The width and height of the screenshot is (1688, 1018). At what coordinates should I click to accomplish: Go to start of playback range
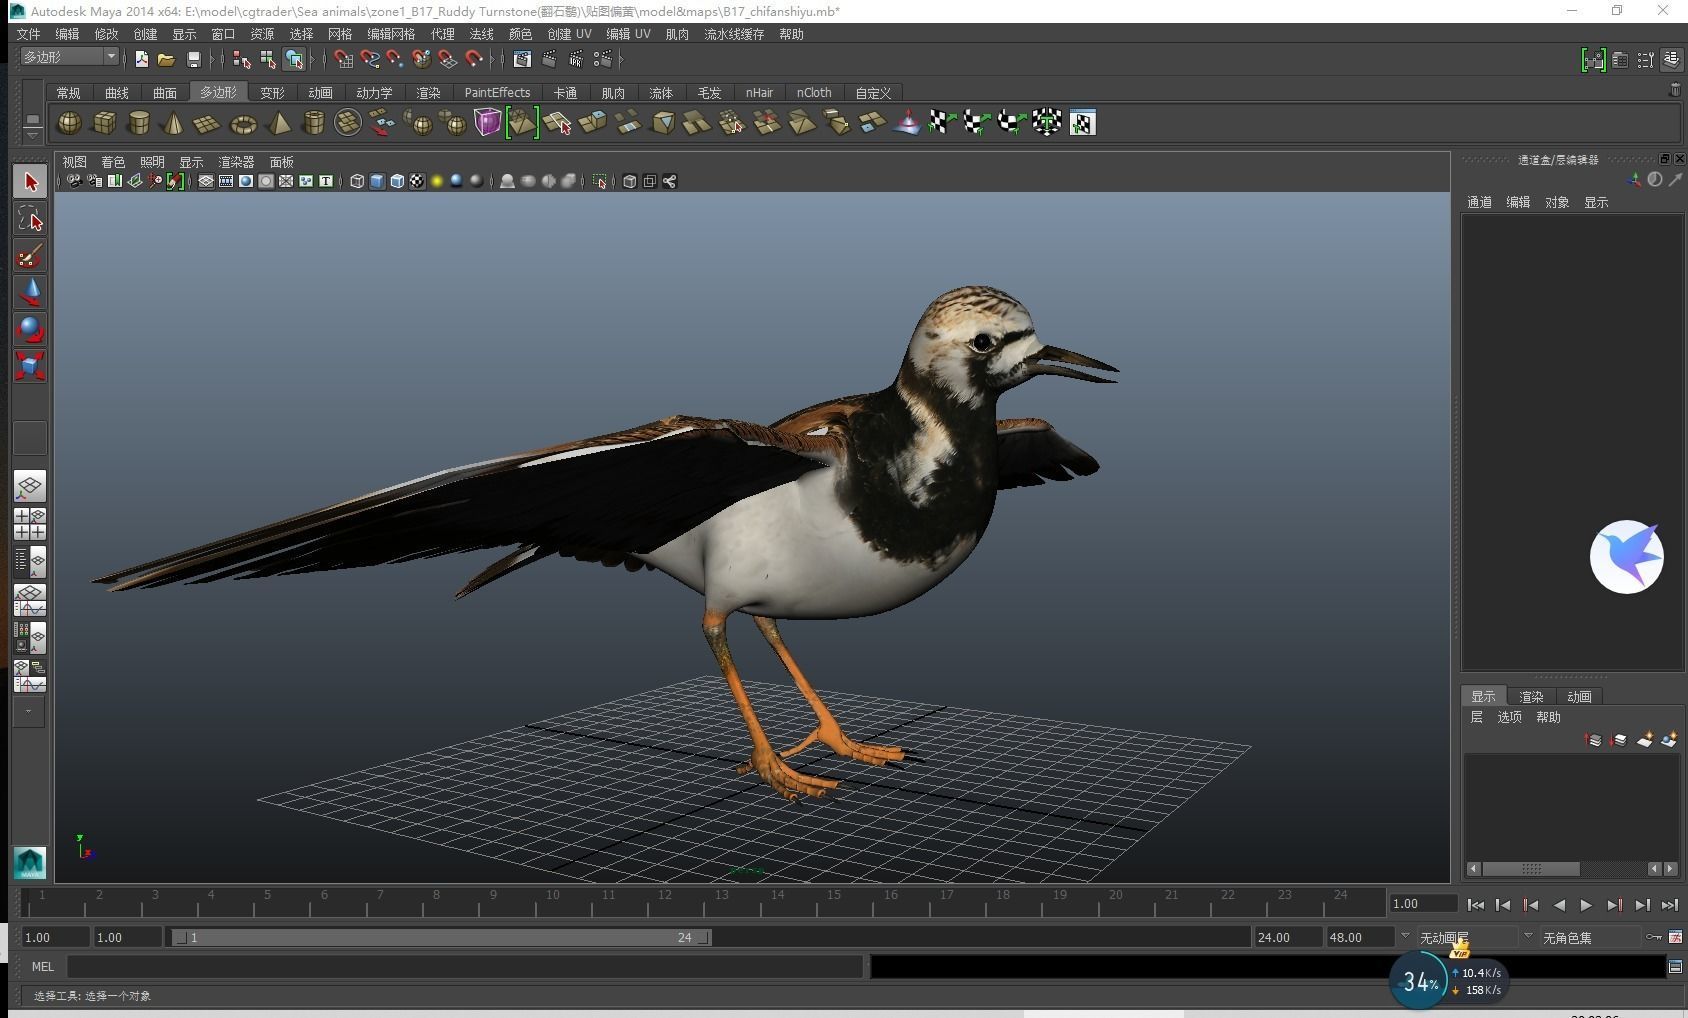tap(1475, 905)
